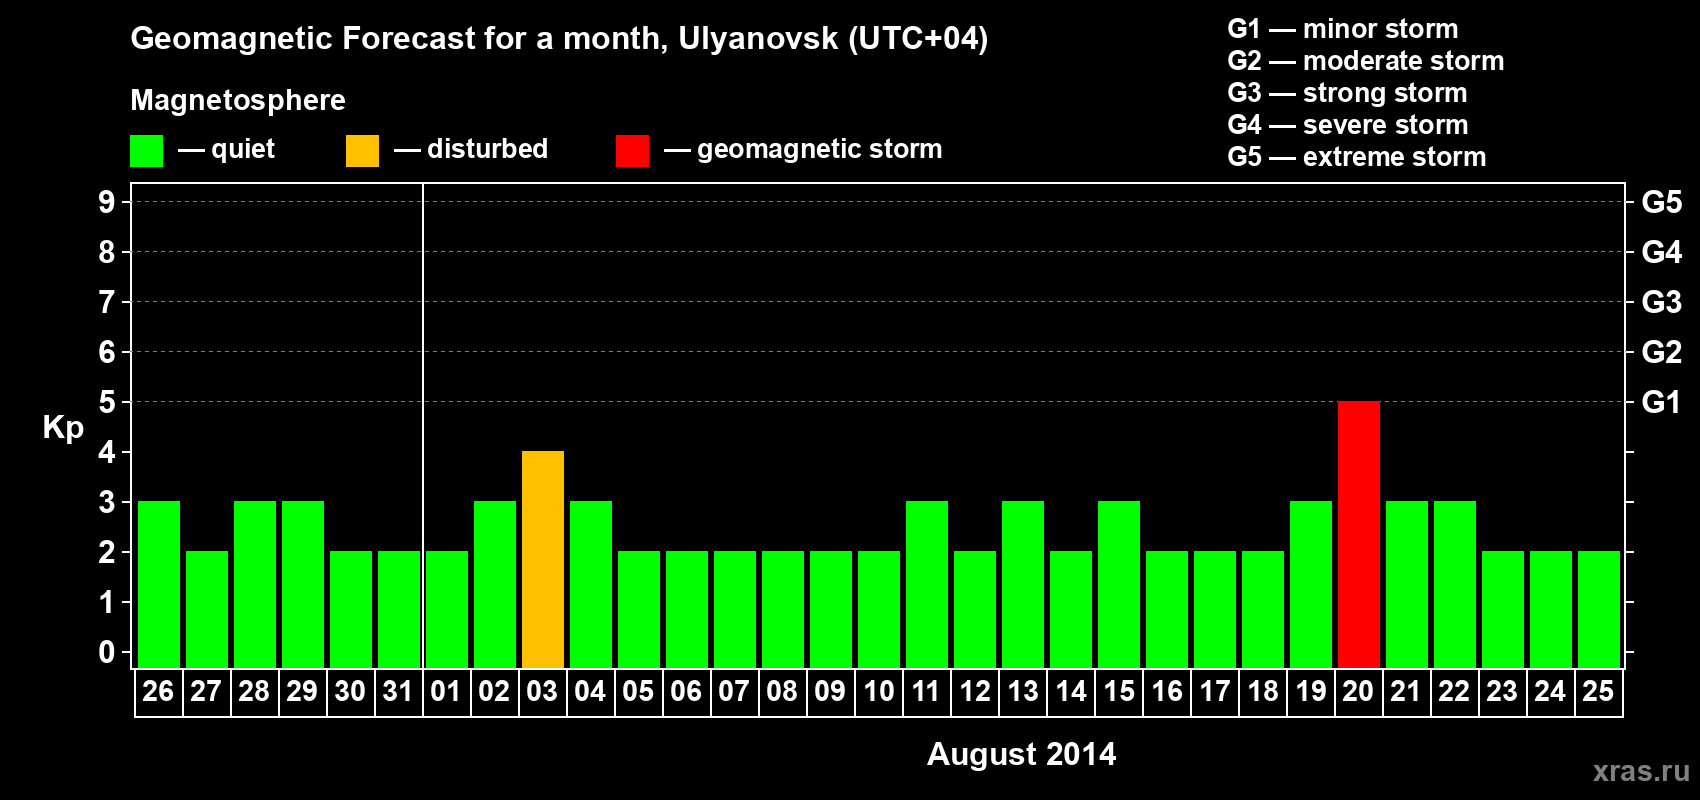Click the date label 17
Viewport: 1700px width, 800px height.
1214,692
